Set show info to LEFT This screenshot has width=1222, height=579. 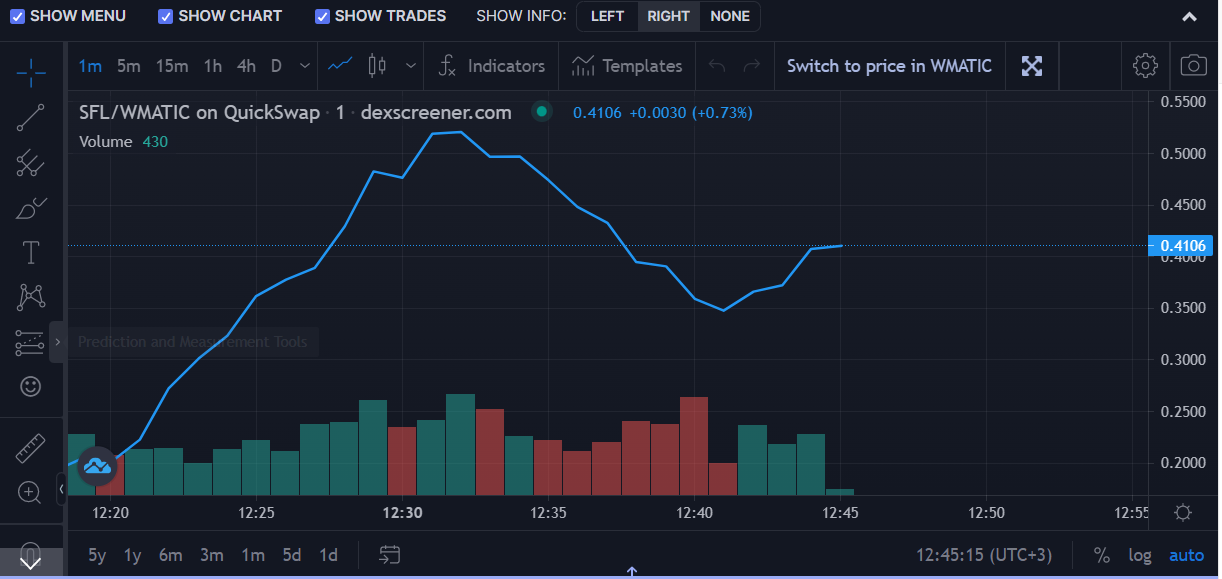(607, 16)
